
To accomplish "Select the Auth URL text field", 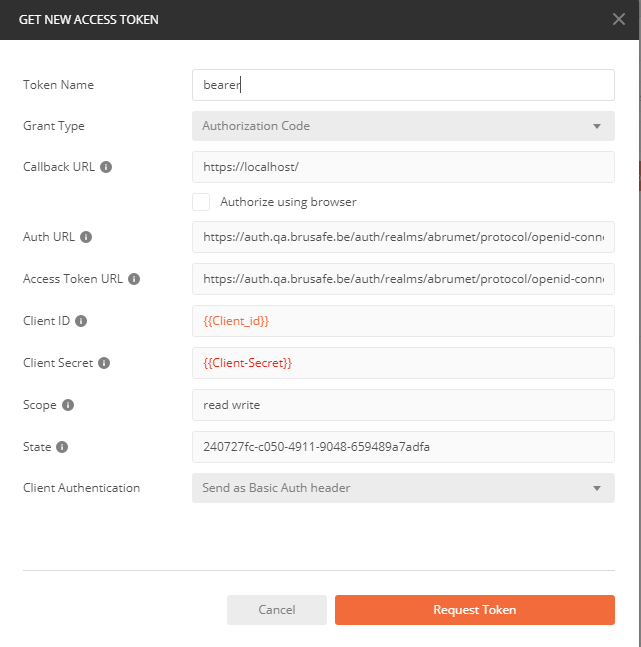I will coord(403,237).
